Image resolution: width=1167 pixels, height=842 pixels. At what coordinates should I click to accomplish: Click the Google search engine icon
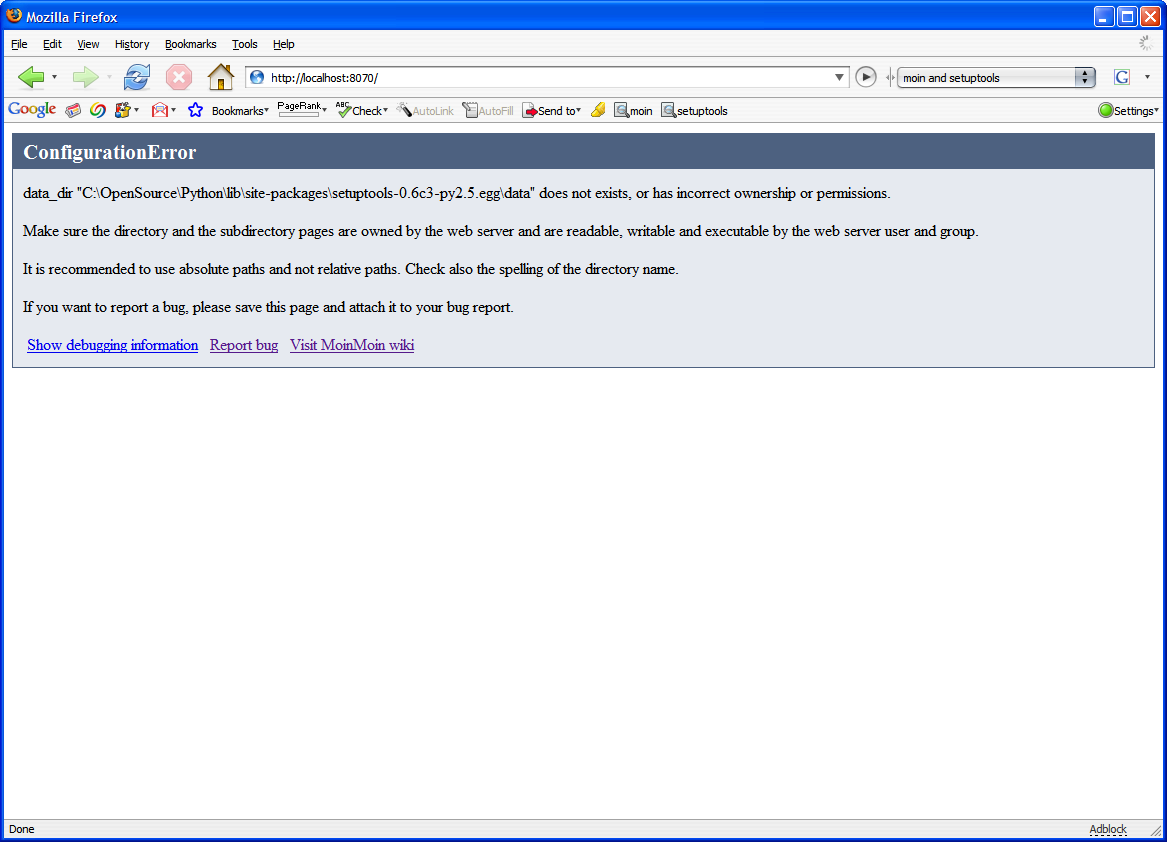click(x=1122, y=77)
